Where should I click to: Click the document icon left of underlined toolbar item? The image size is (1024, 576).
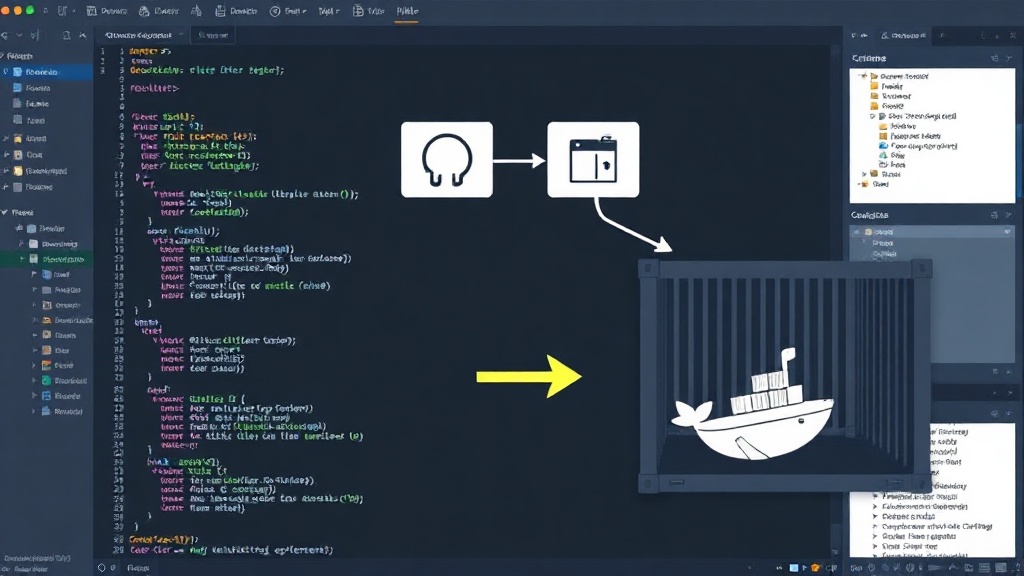(358, 10)
